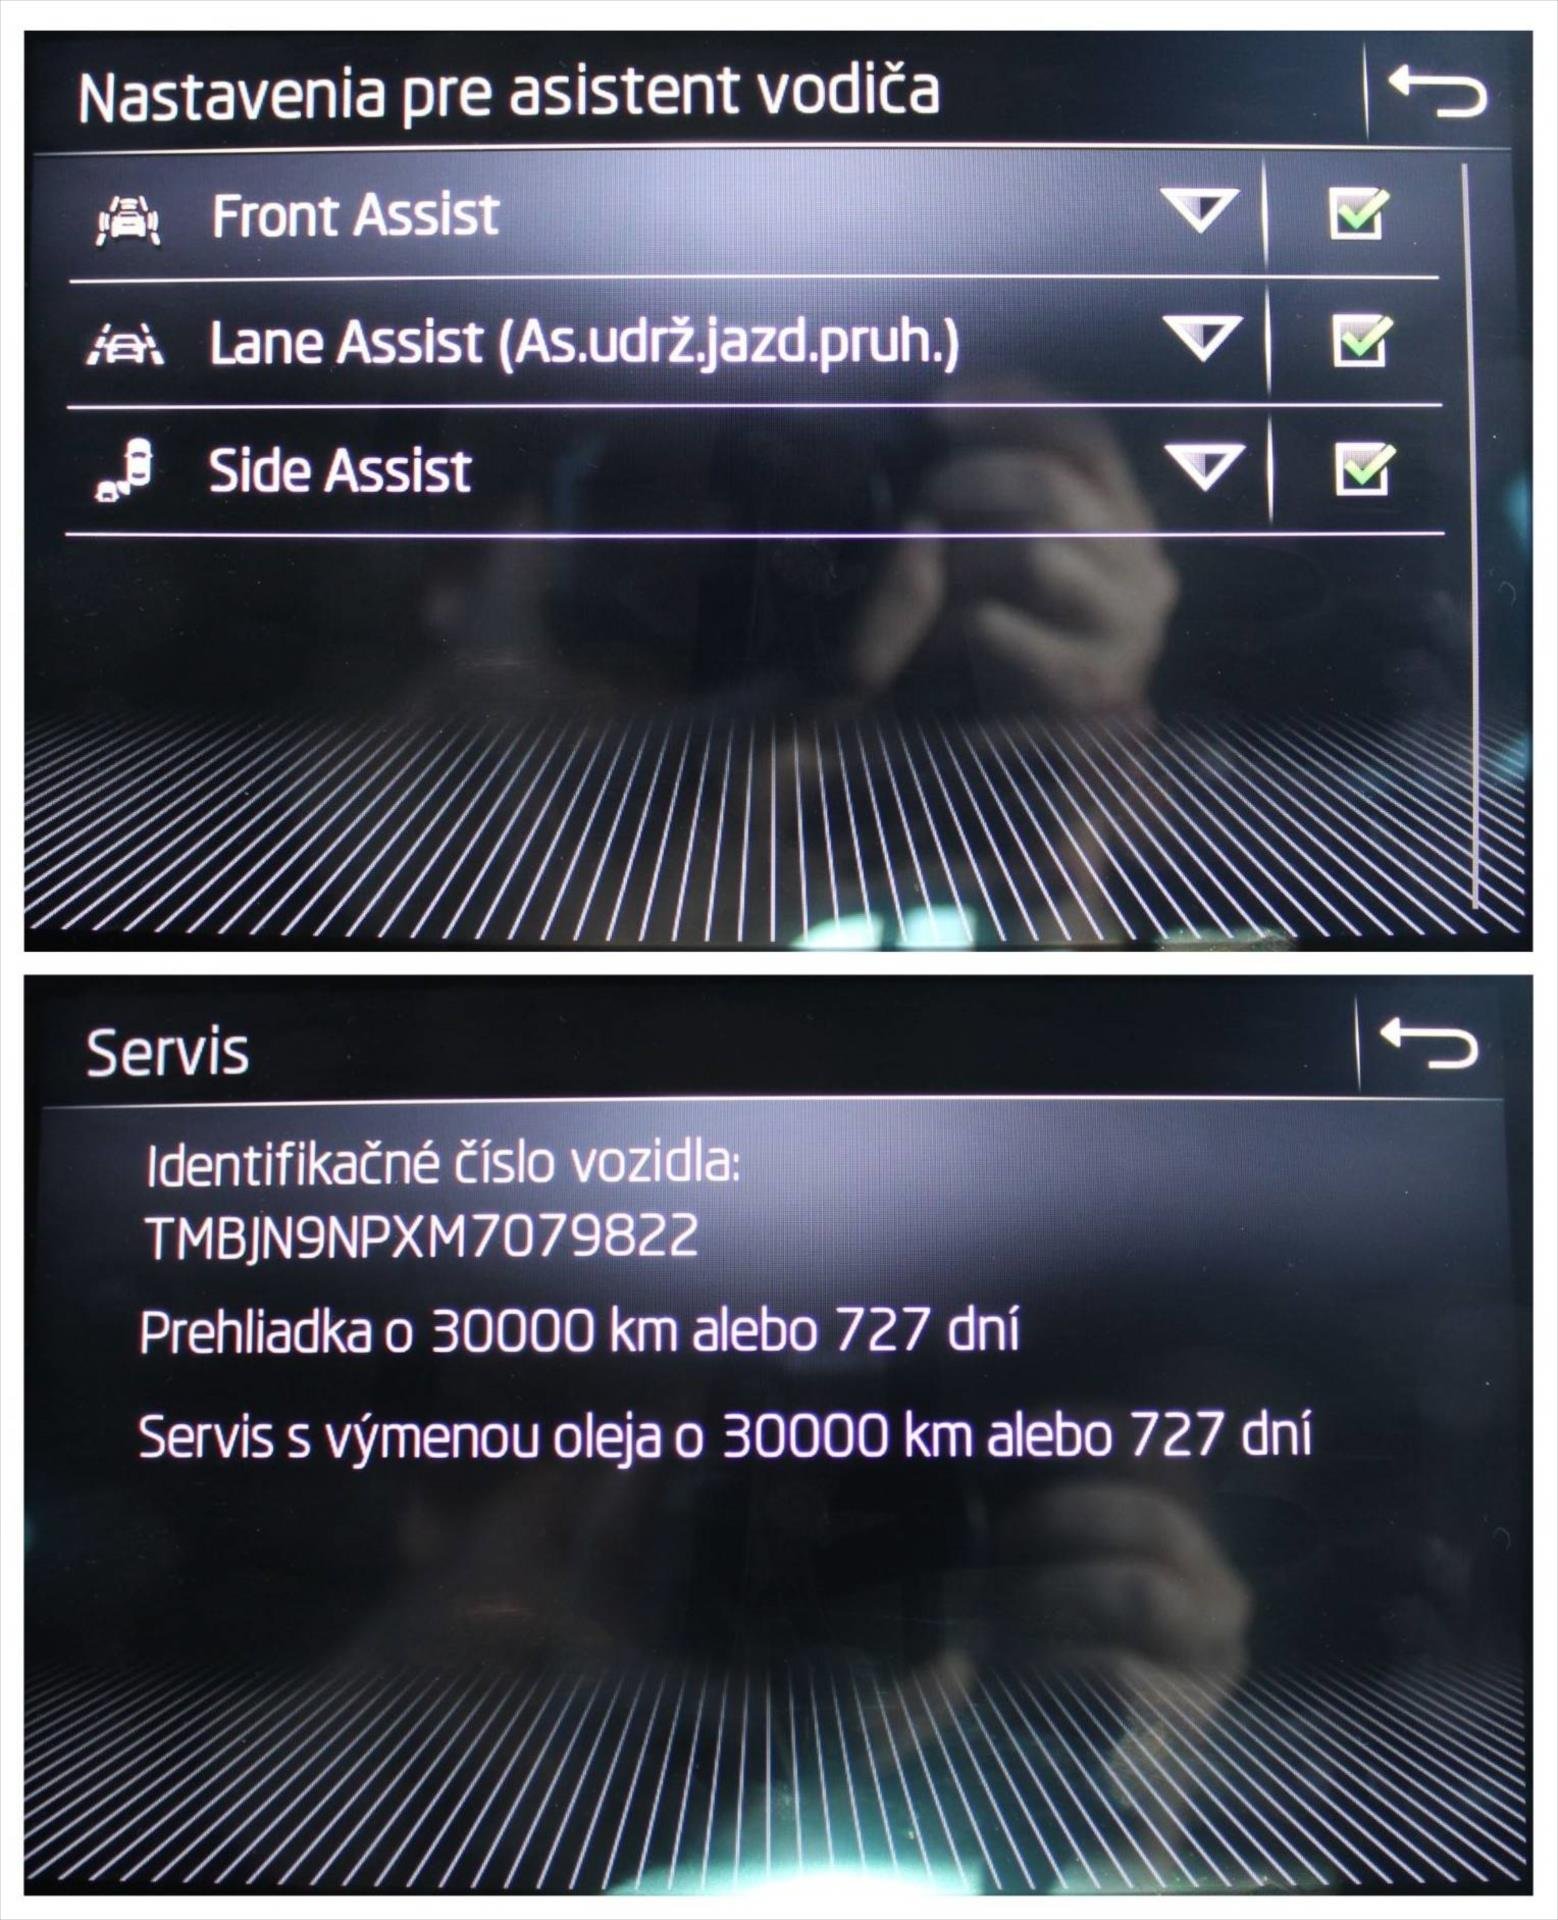Tap the Prehliadka o 30000 km line

(580, 1333)
